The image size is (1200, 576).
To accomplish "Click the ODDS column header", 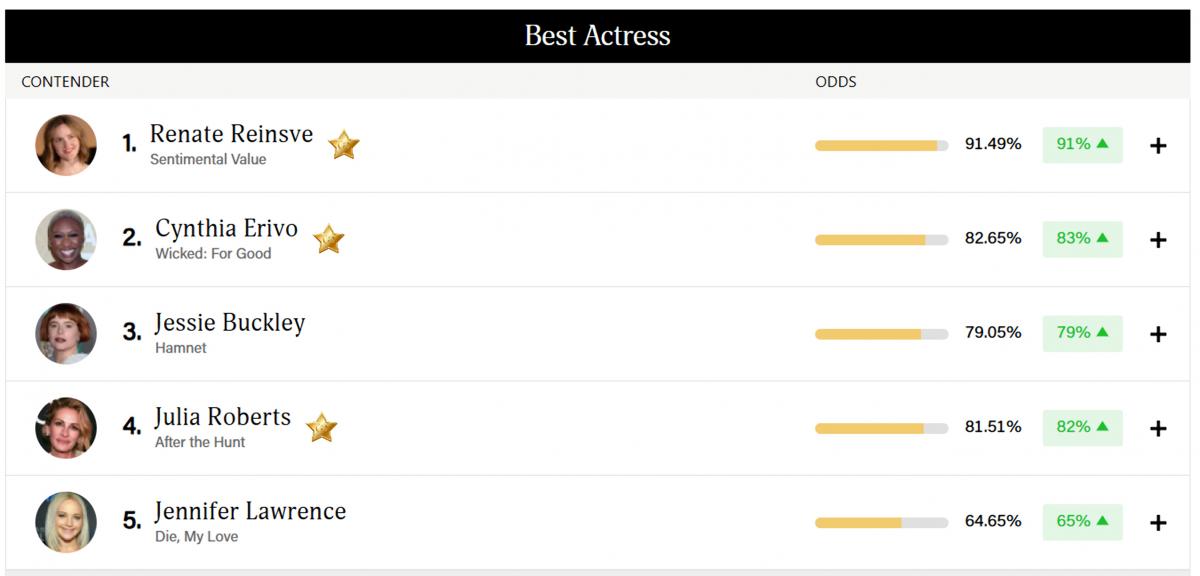I will pos(836,82).
